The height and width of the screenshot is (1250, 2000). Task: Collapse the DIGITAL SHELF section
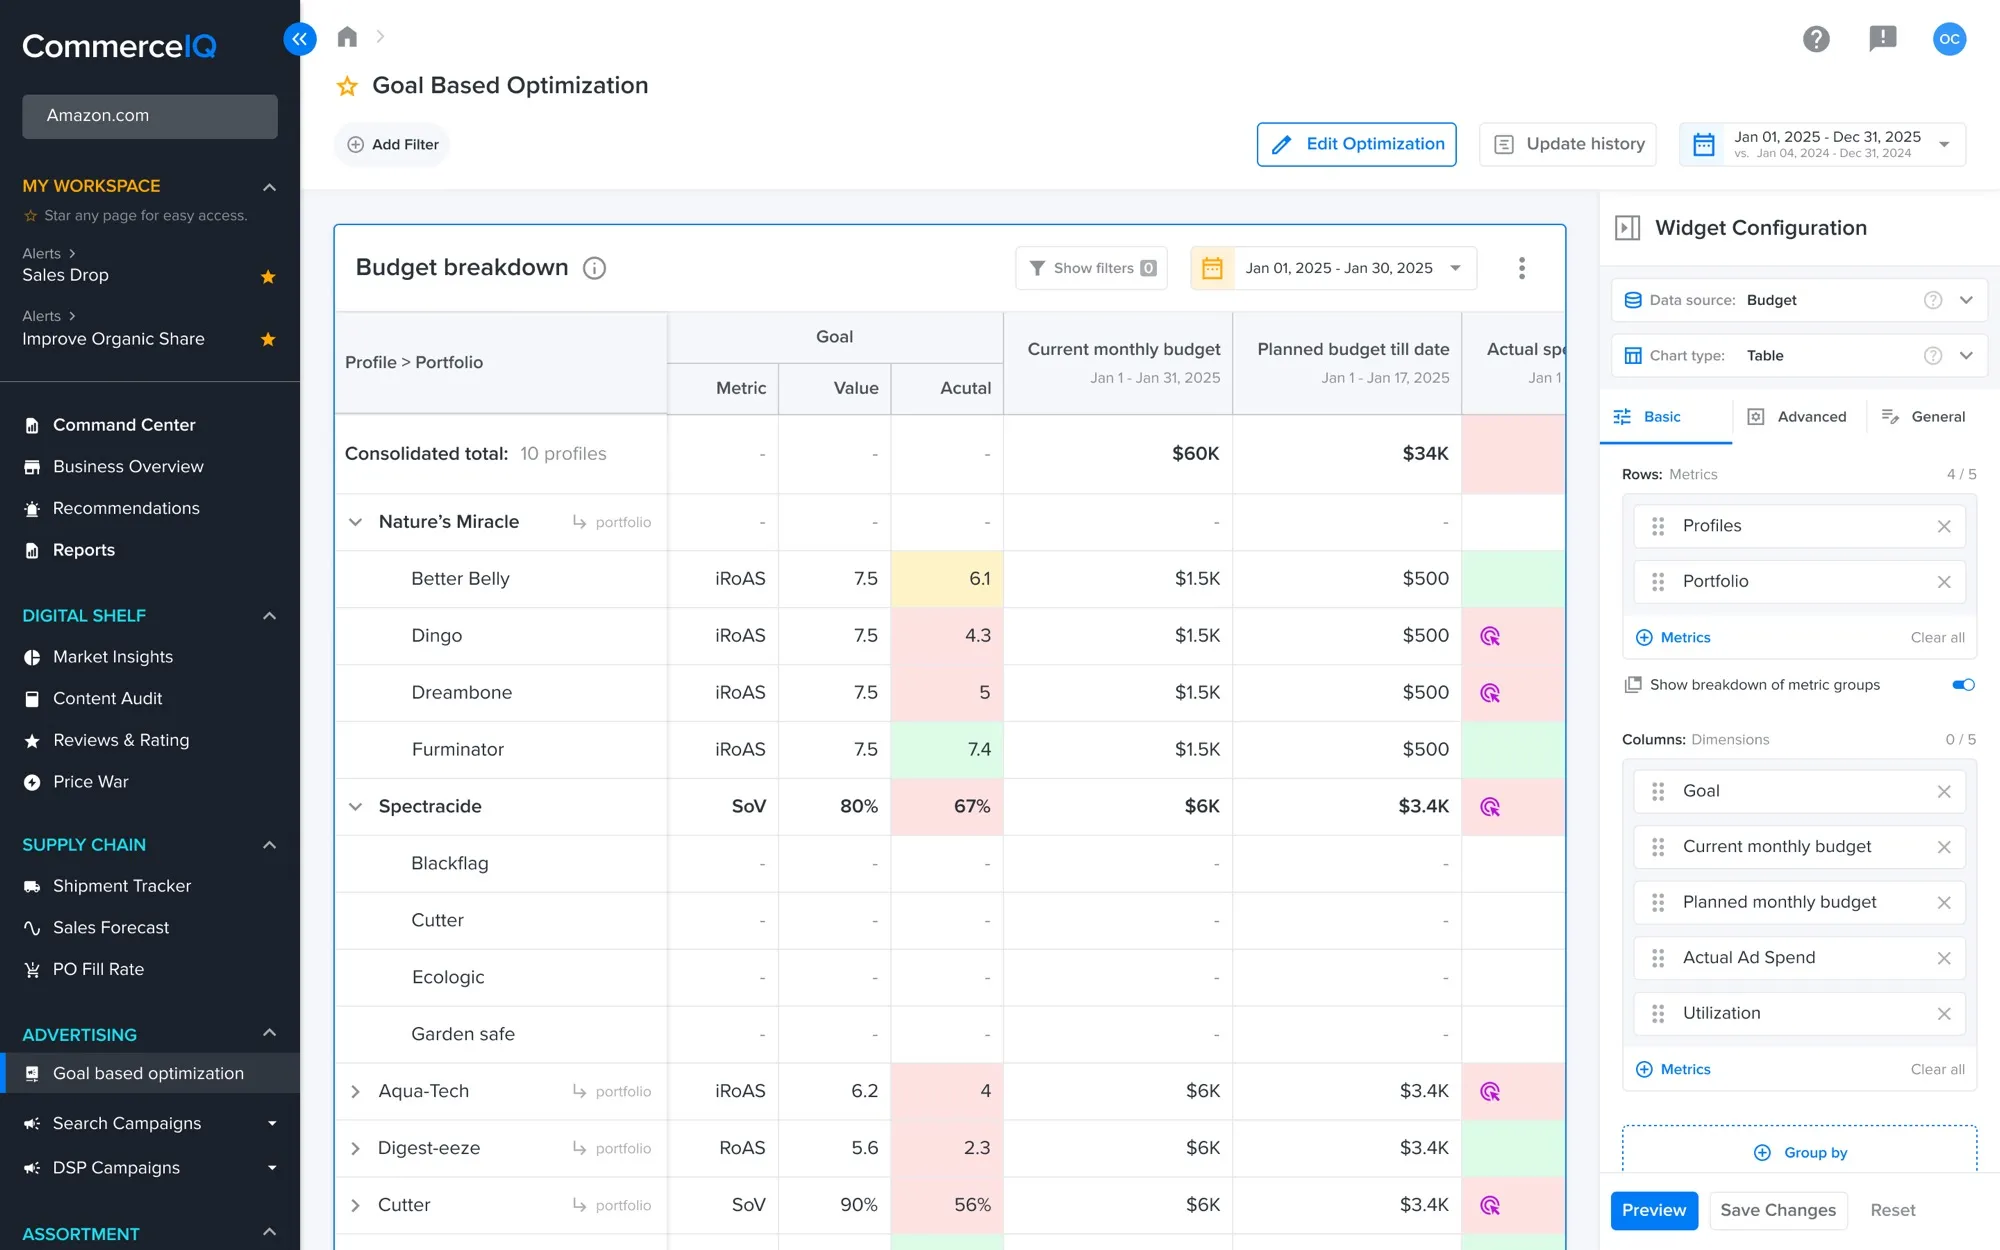point(269,616)
